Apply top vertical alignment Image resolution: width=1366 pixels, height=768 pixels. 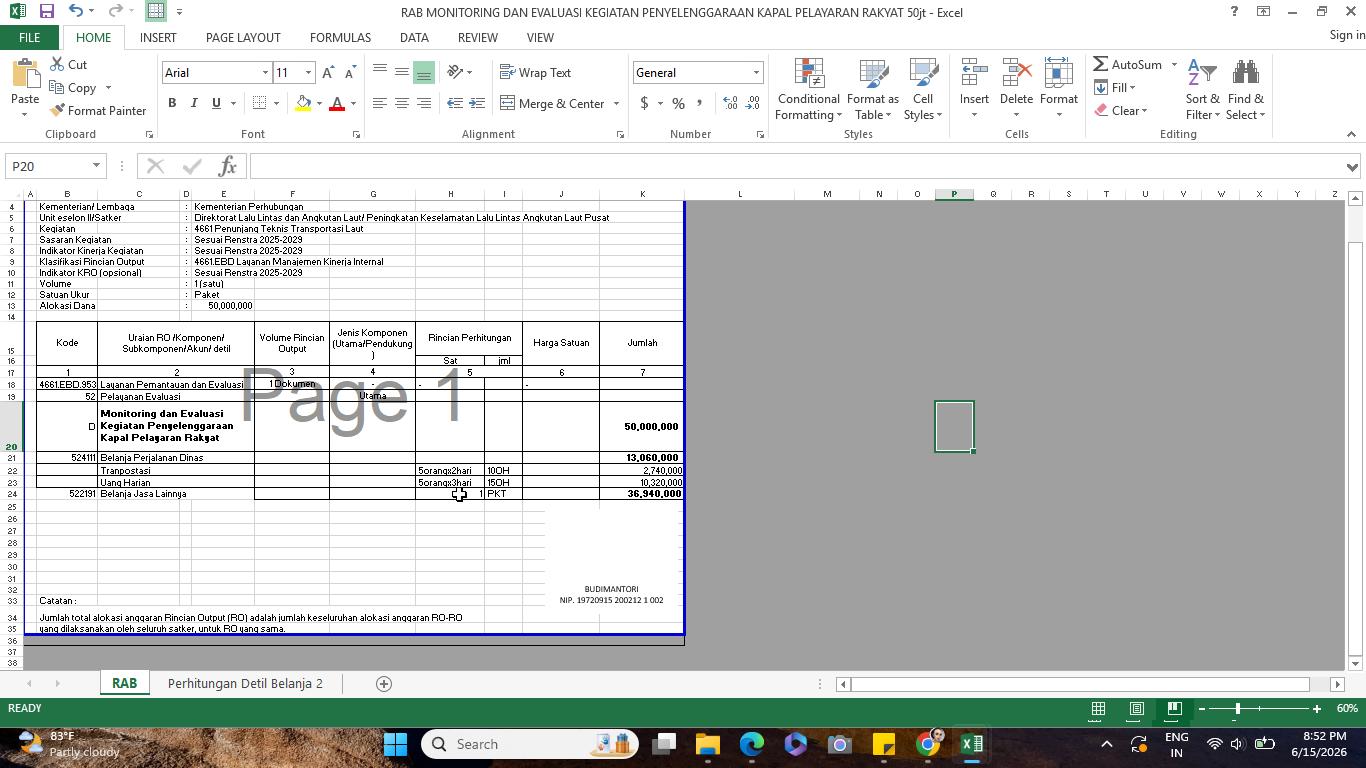(379, 72)
